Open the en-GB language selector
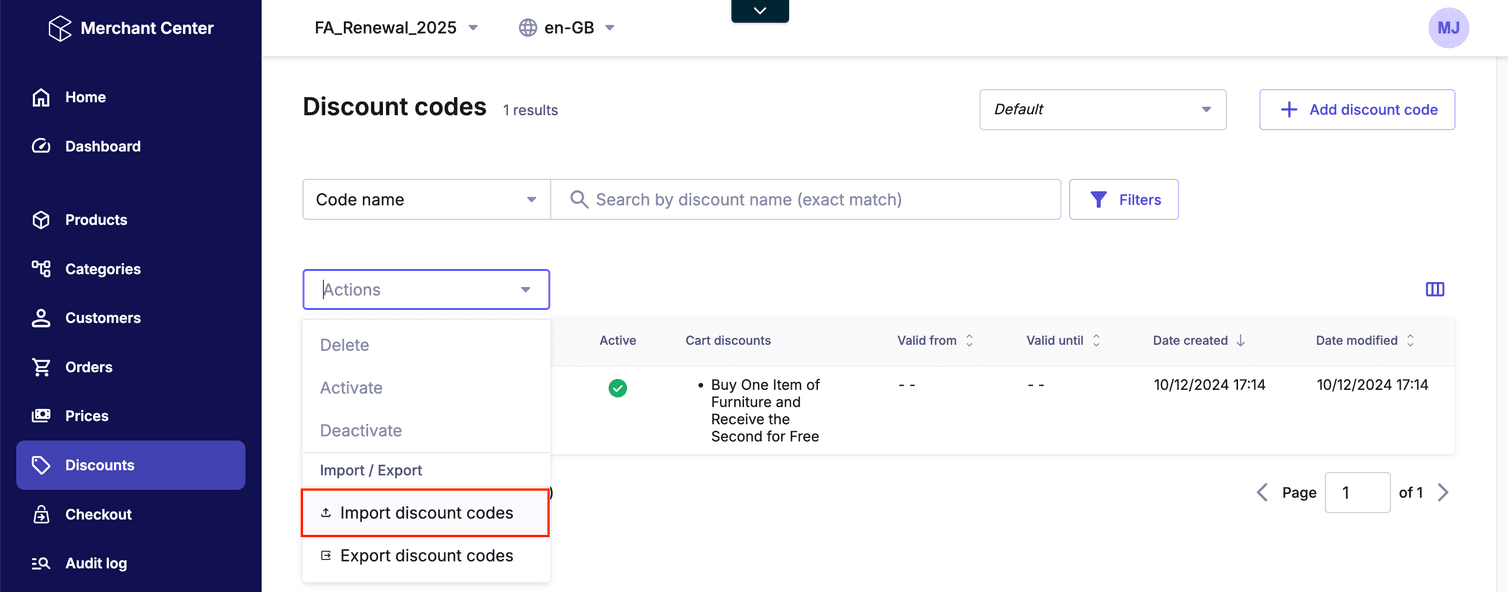 coord(566,27)
